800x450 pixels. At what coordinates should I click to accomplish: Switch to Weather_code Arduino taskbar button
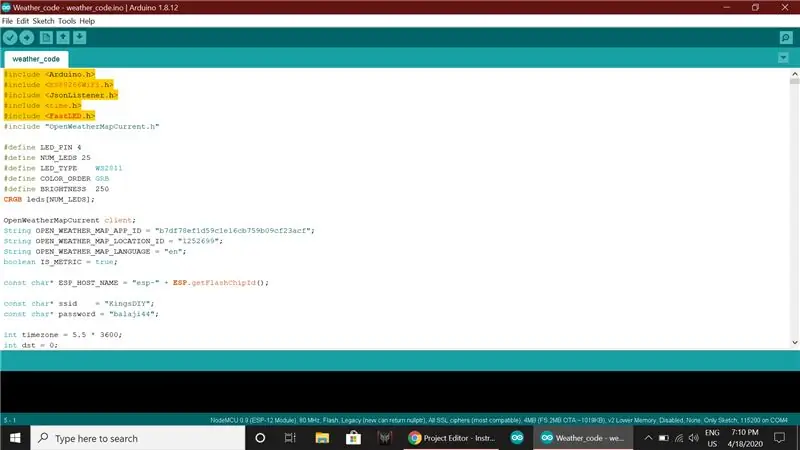click(x=583, y=438)
